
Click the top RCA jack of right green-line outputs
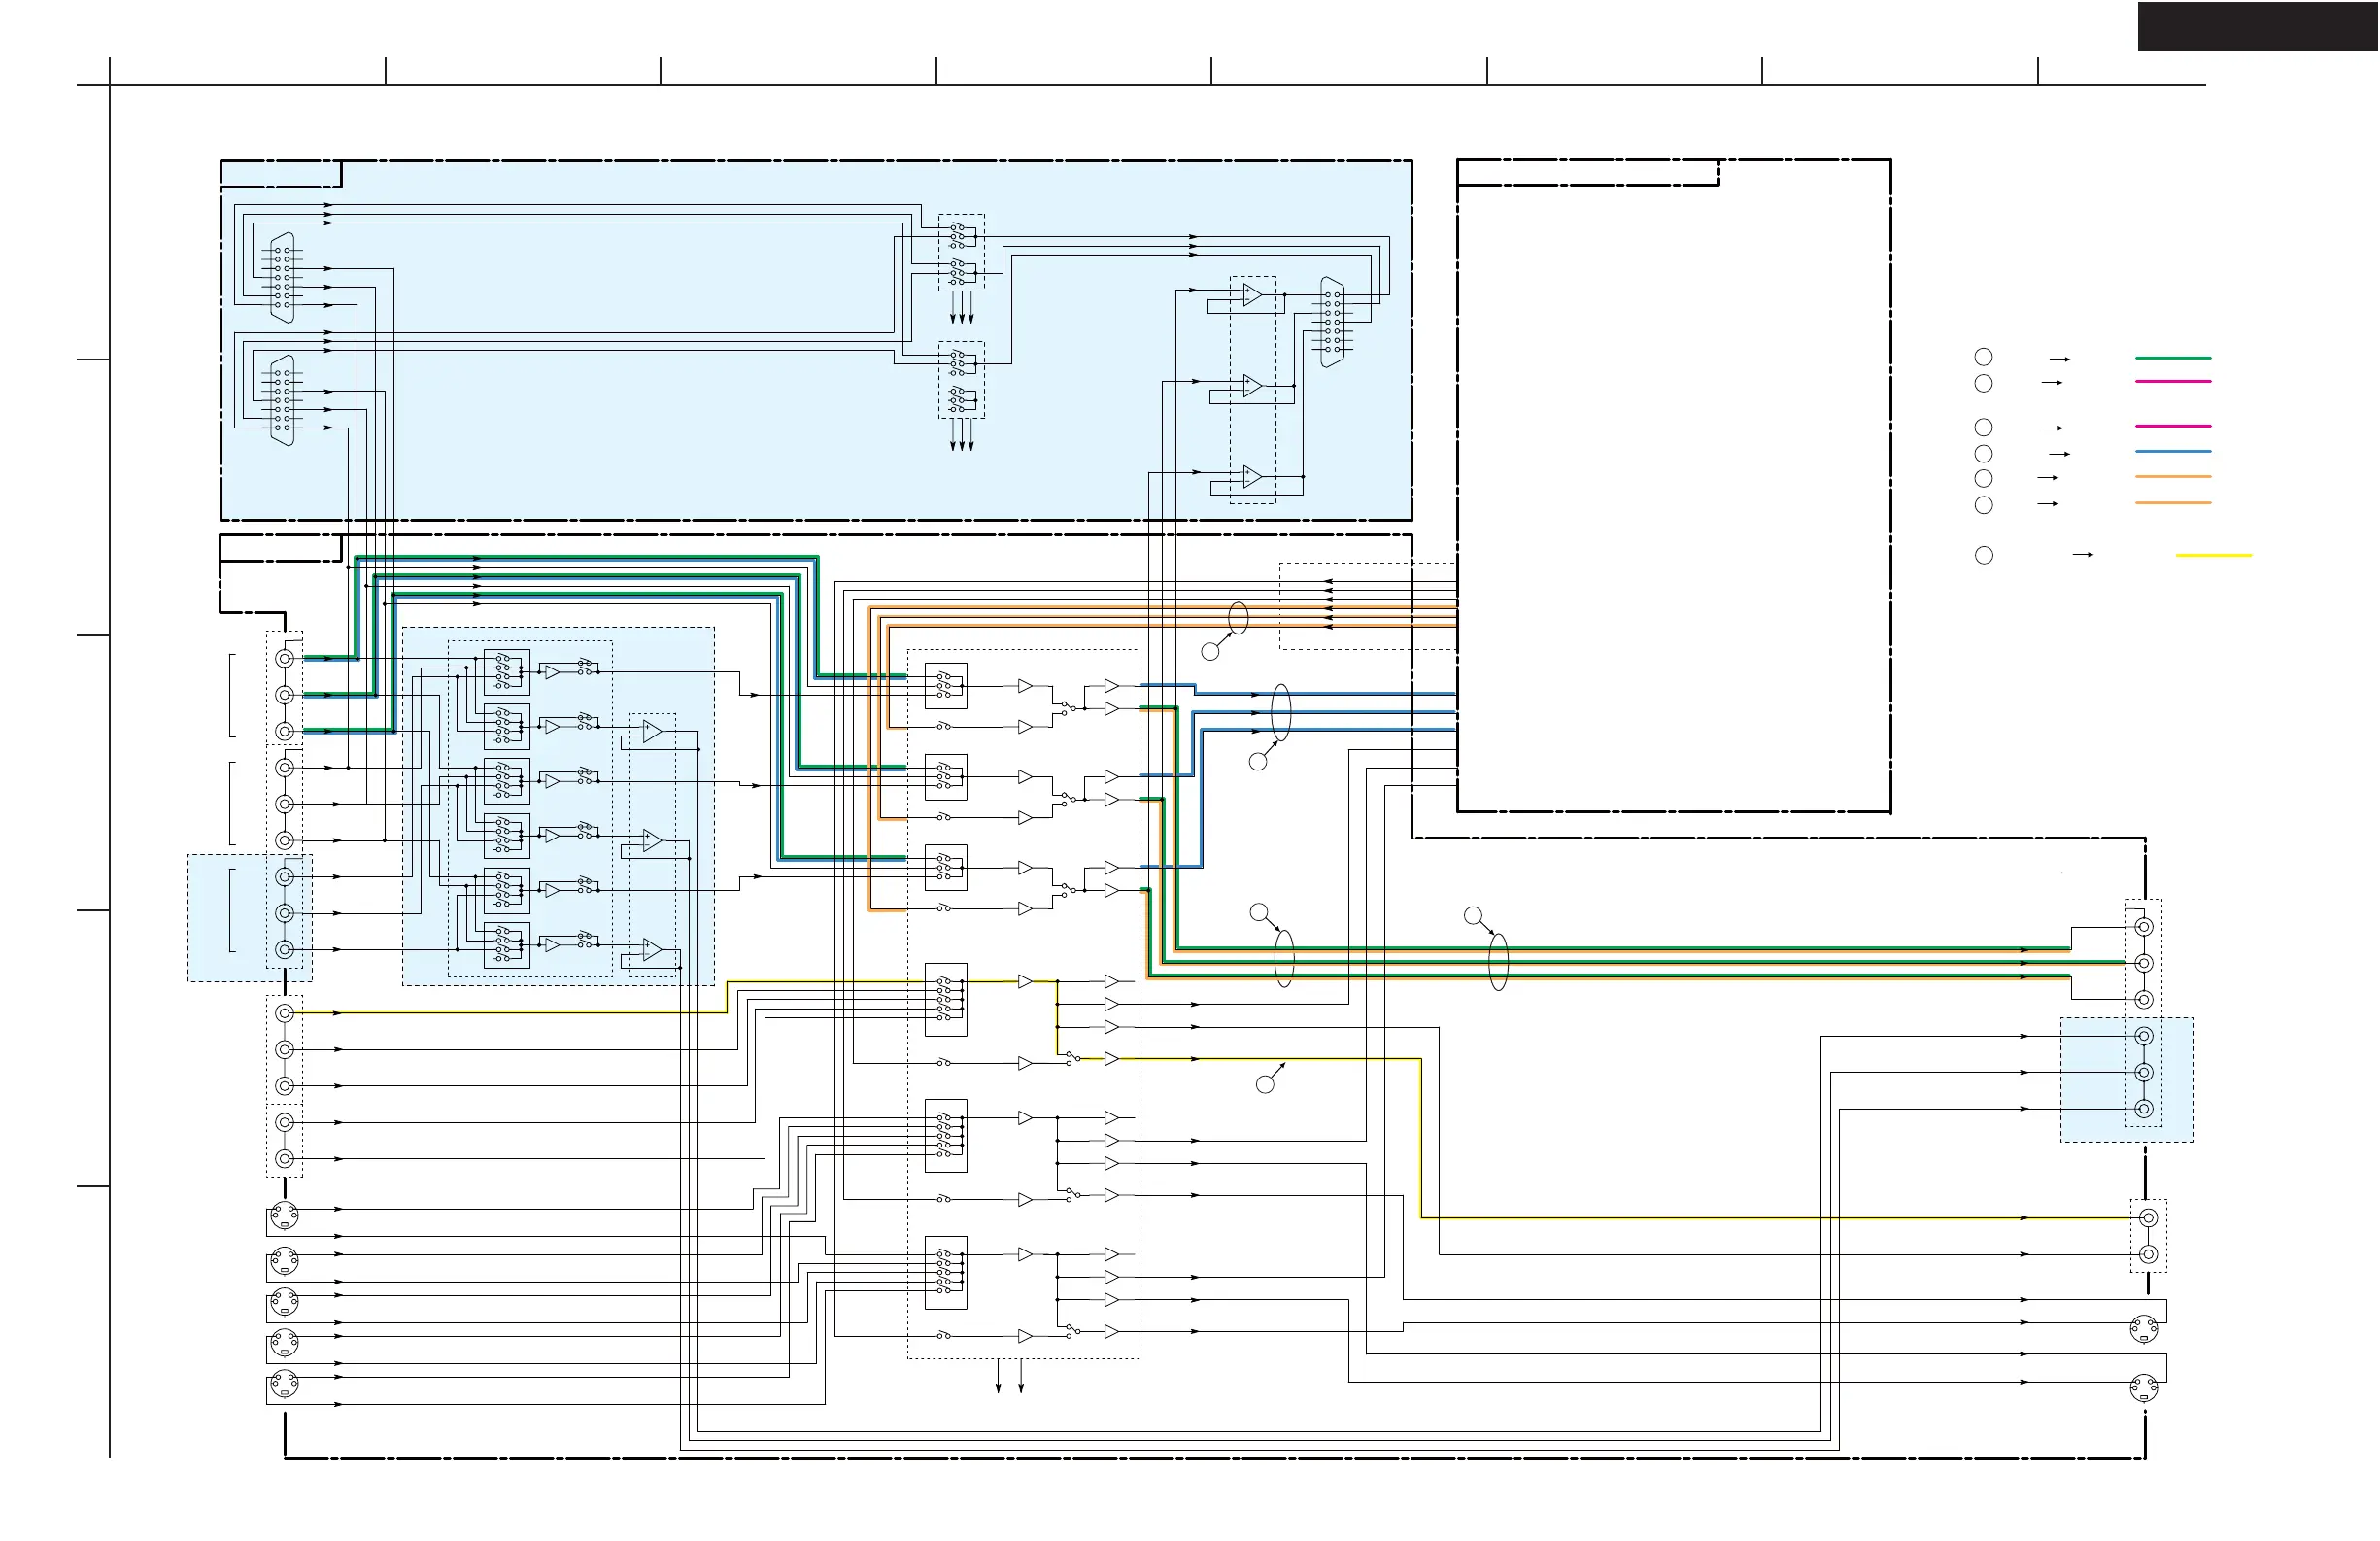(2143, 927)
